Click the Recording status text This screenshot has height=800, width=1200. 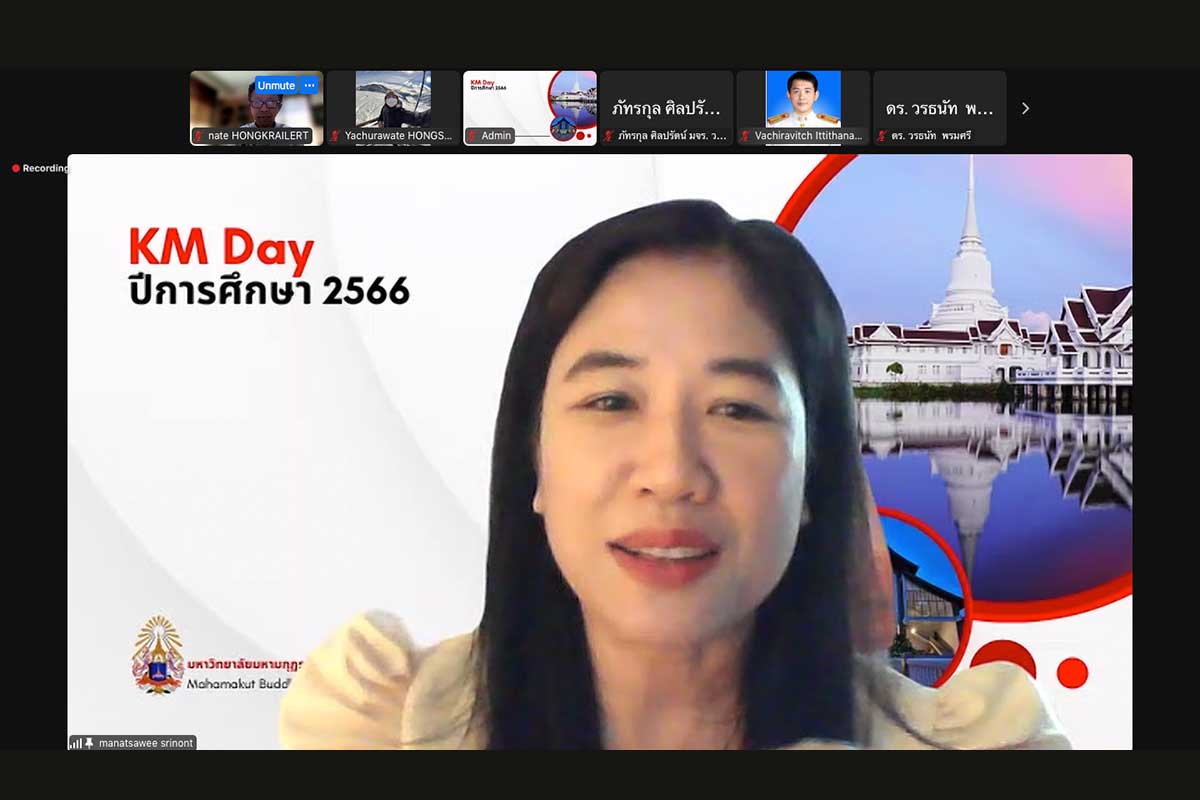(x=46, y=168)
